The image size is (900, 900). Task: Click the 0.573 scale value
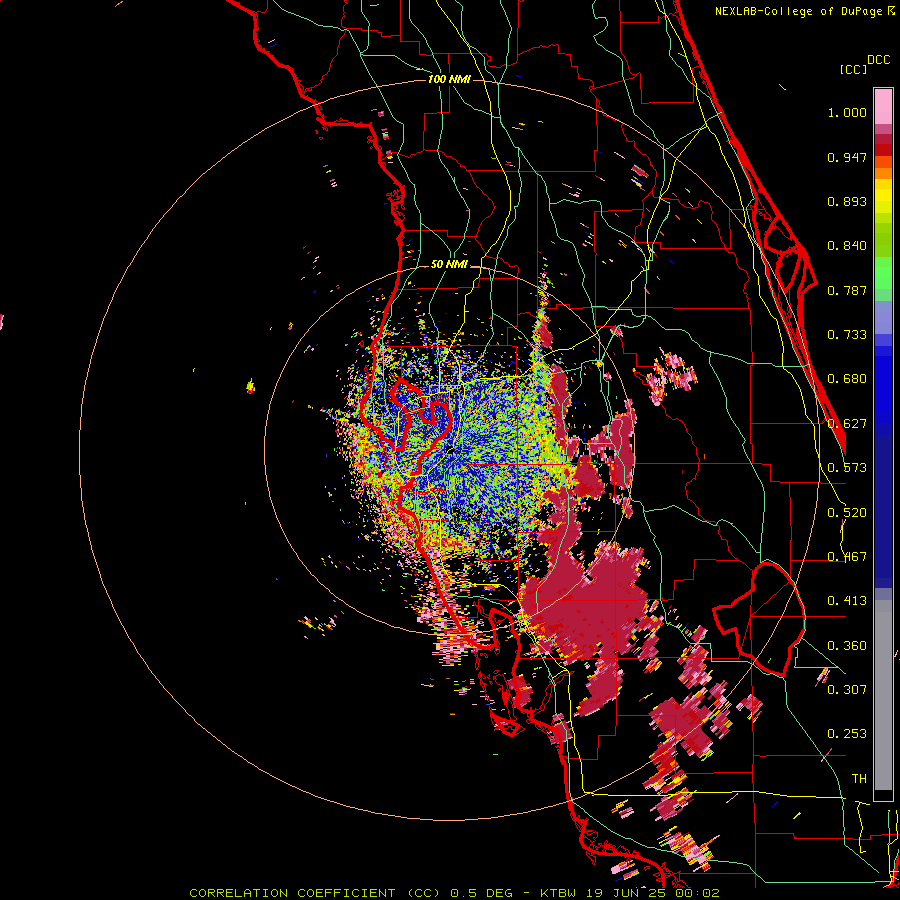pos(847,468)
